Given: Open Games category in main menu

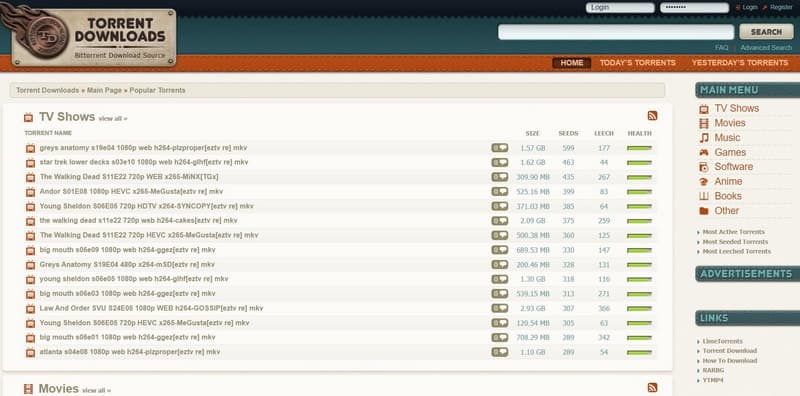Looking at the screenshot, I should click(x=730, y=152).
